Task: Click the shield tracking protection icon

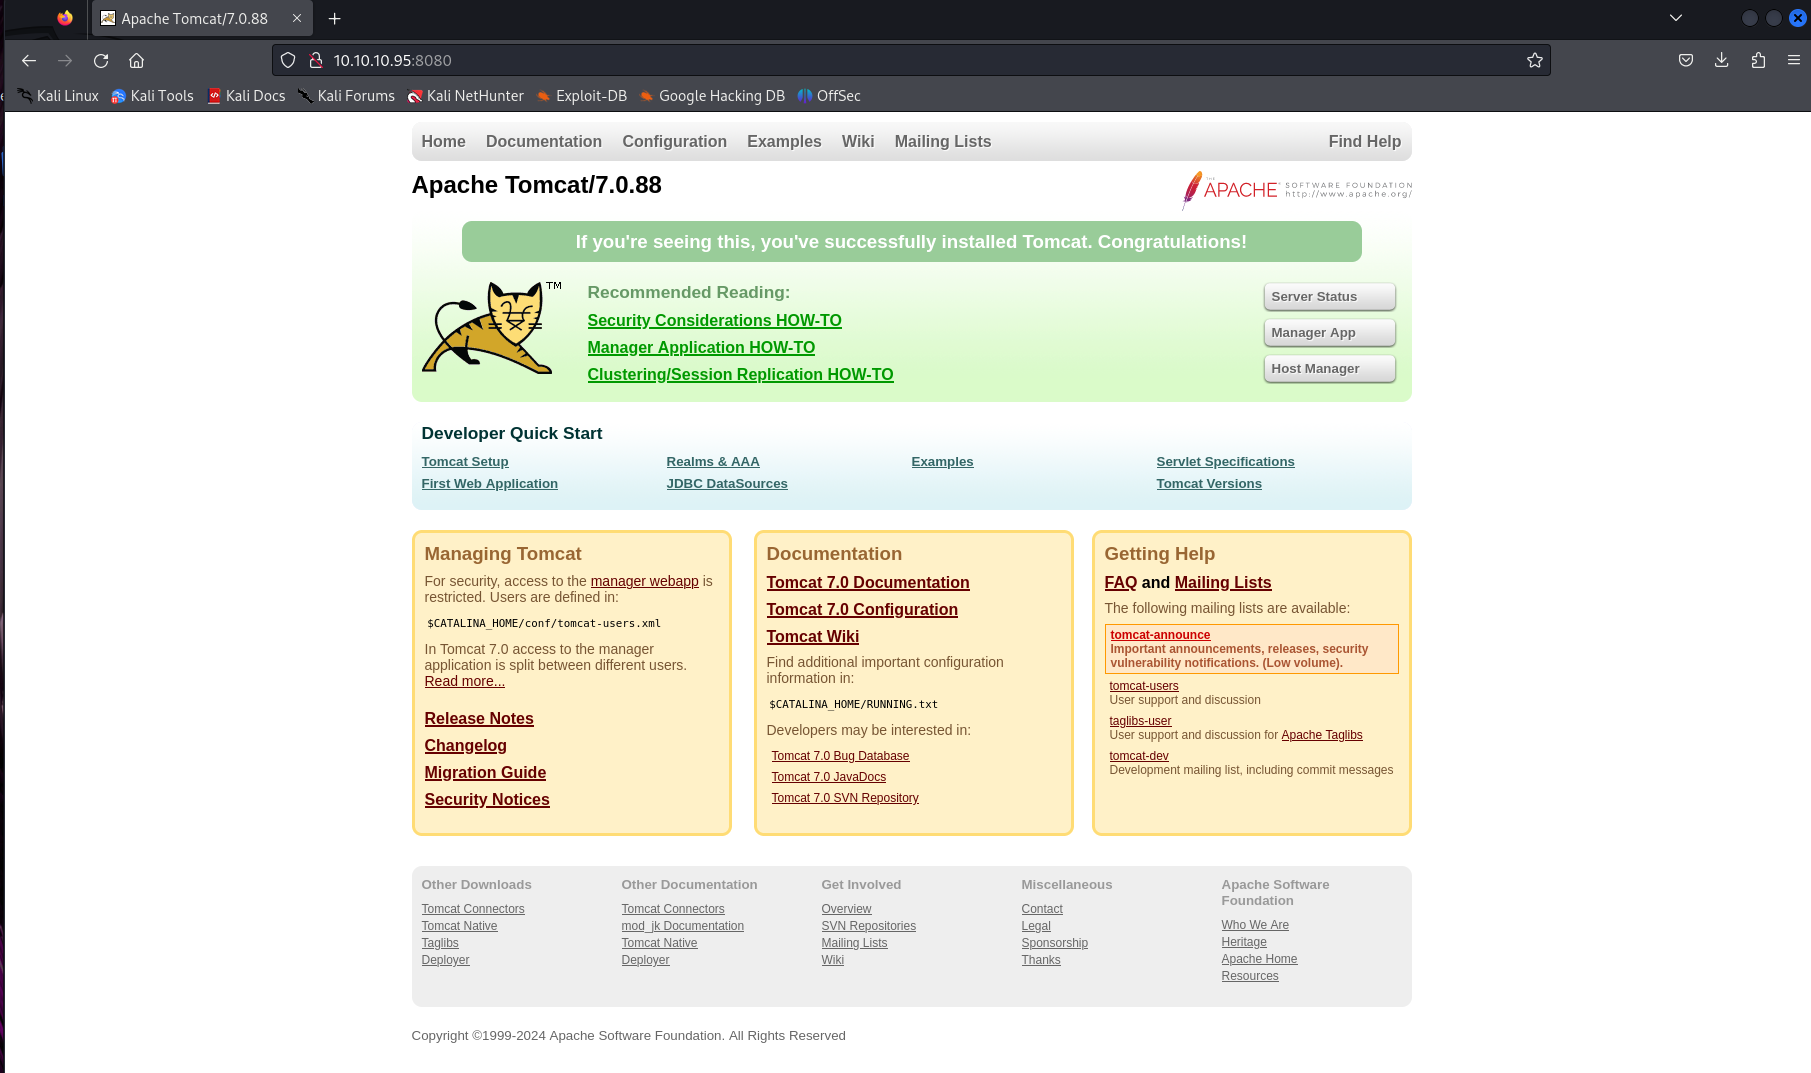Action: [288, 61]
